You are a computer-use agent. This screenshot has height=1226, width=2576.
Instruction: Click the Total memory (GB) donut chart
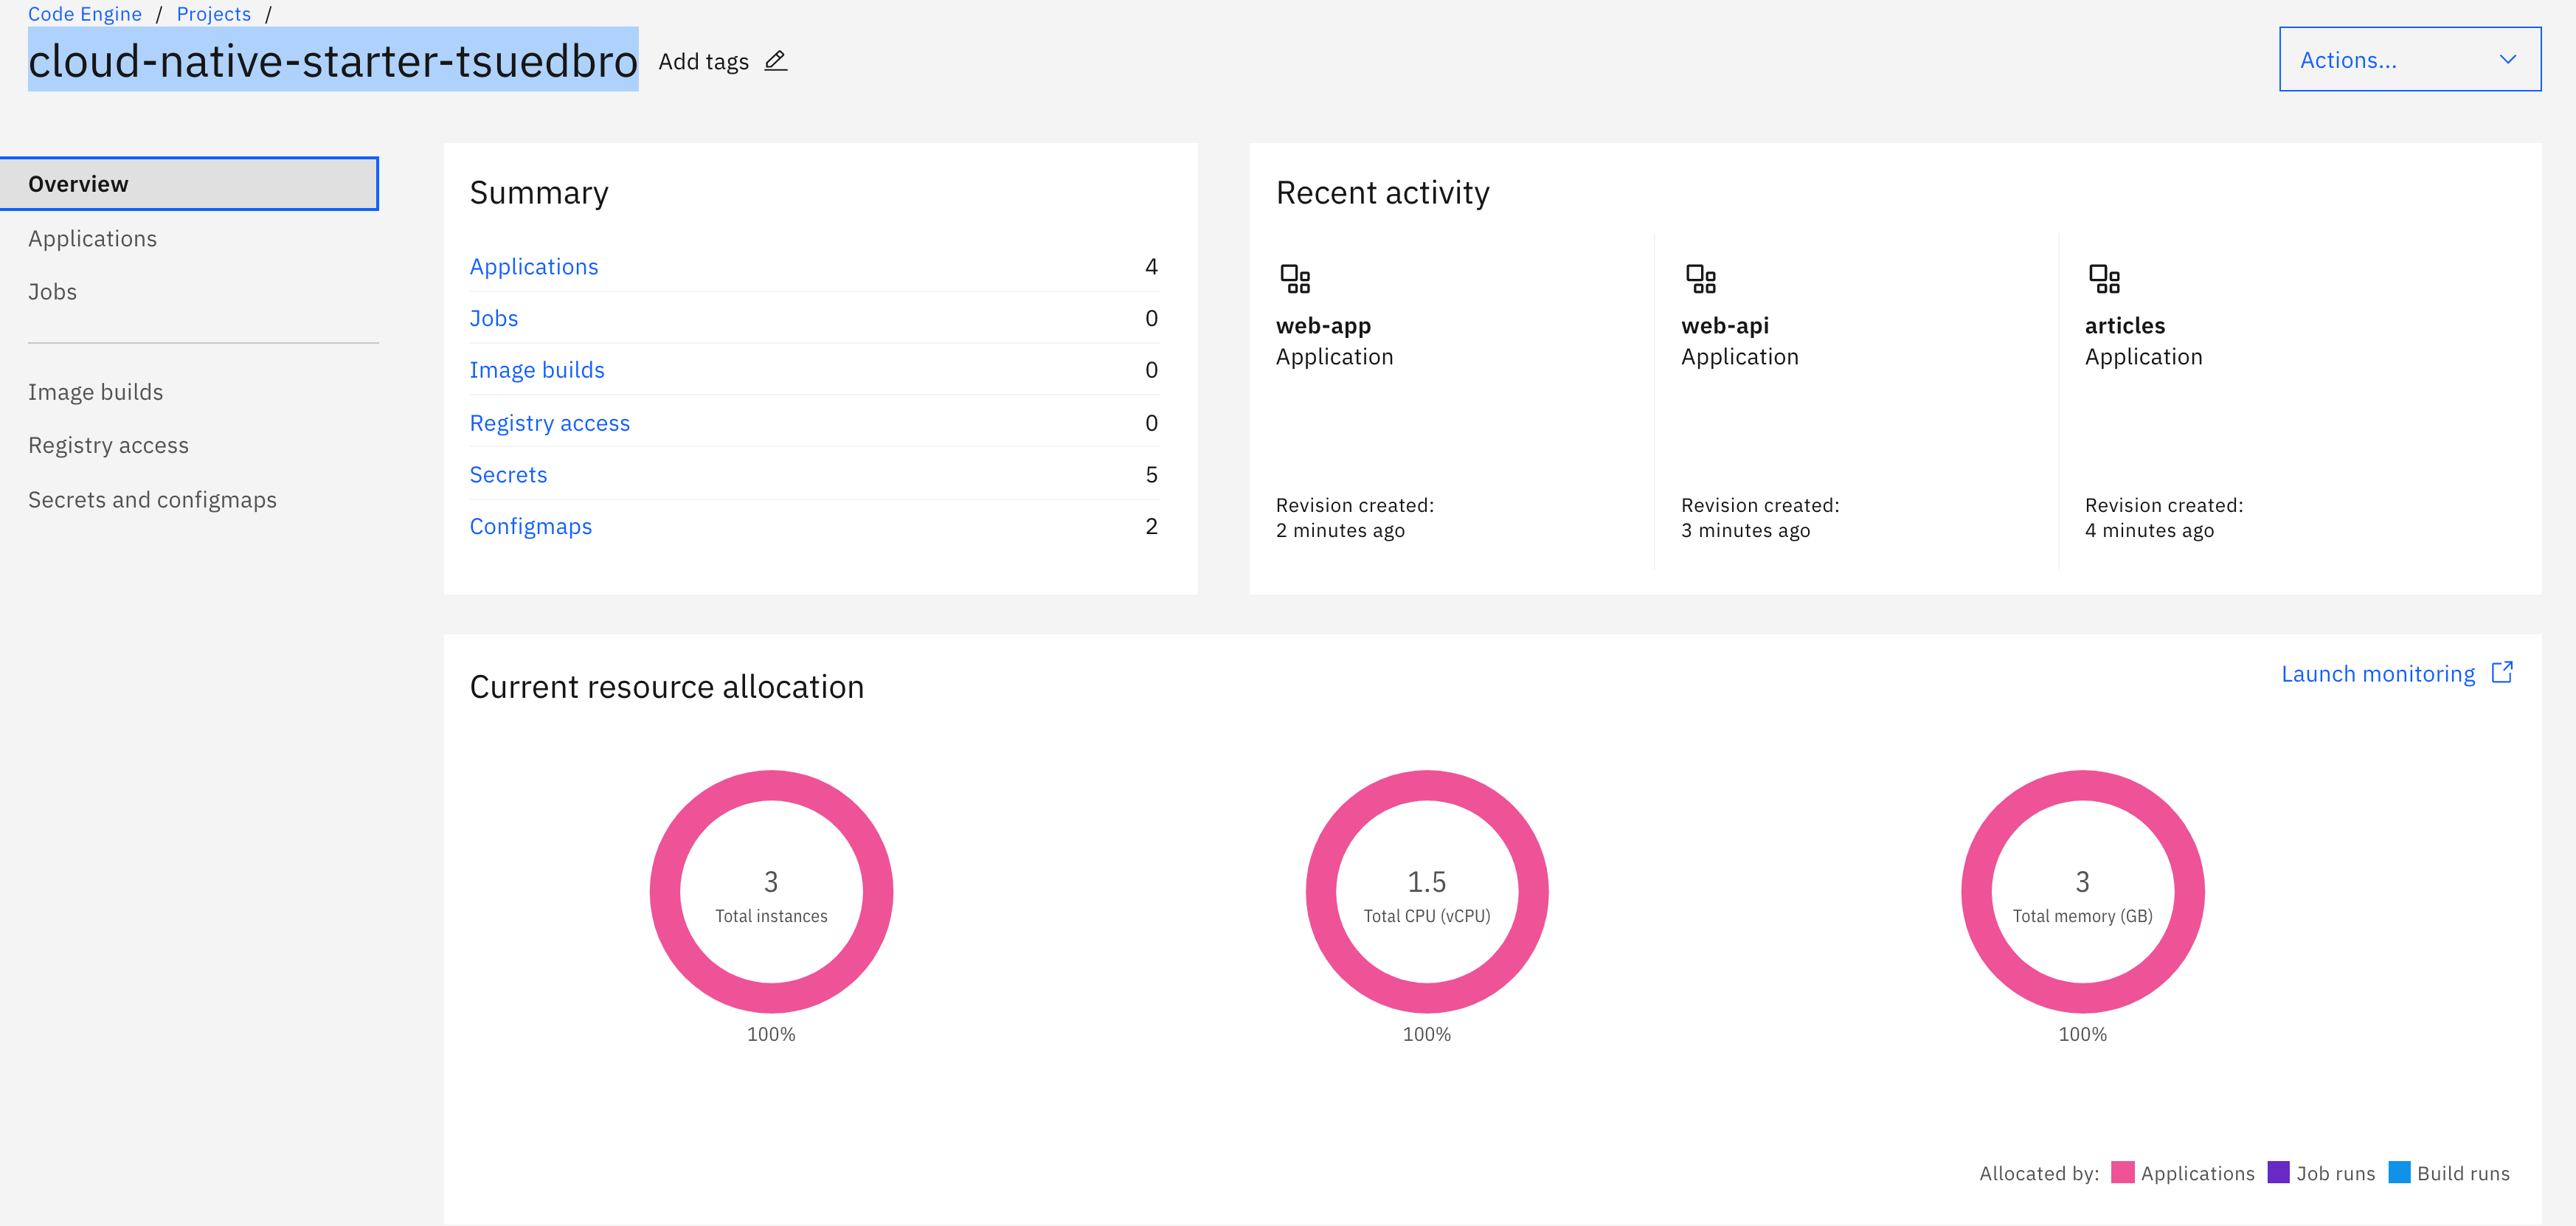(2082, 891)
